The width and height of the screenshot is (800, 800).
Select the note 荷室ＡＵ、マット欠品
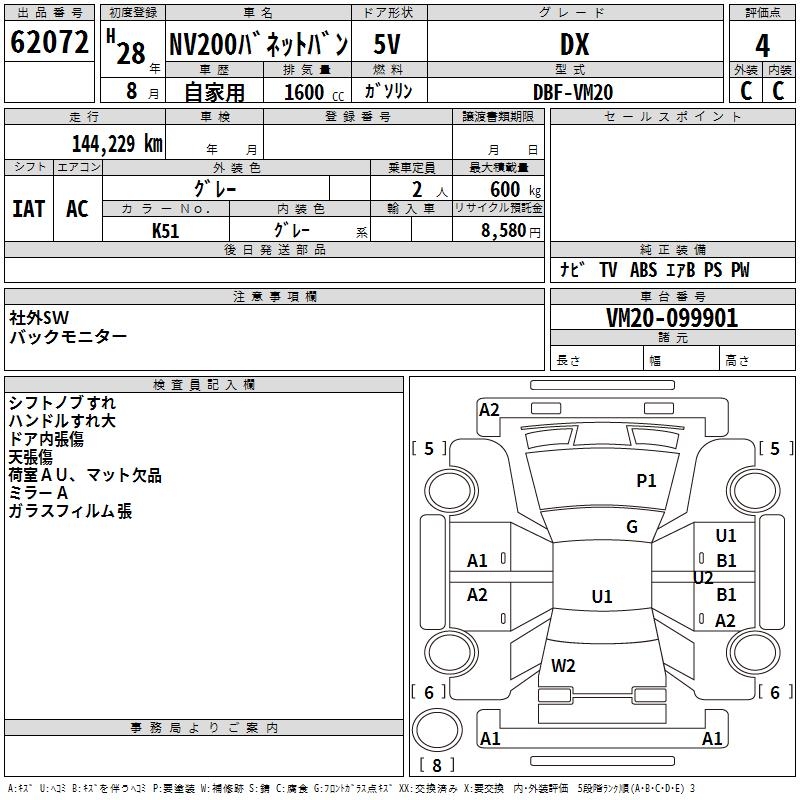coord(85,475)
